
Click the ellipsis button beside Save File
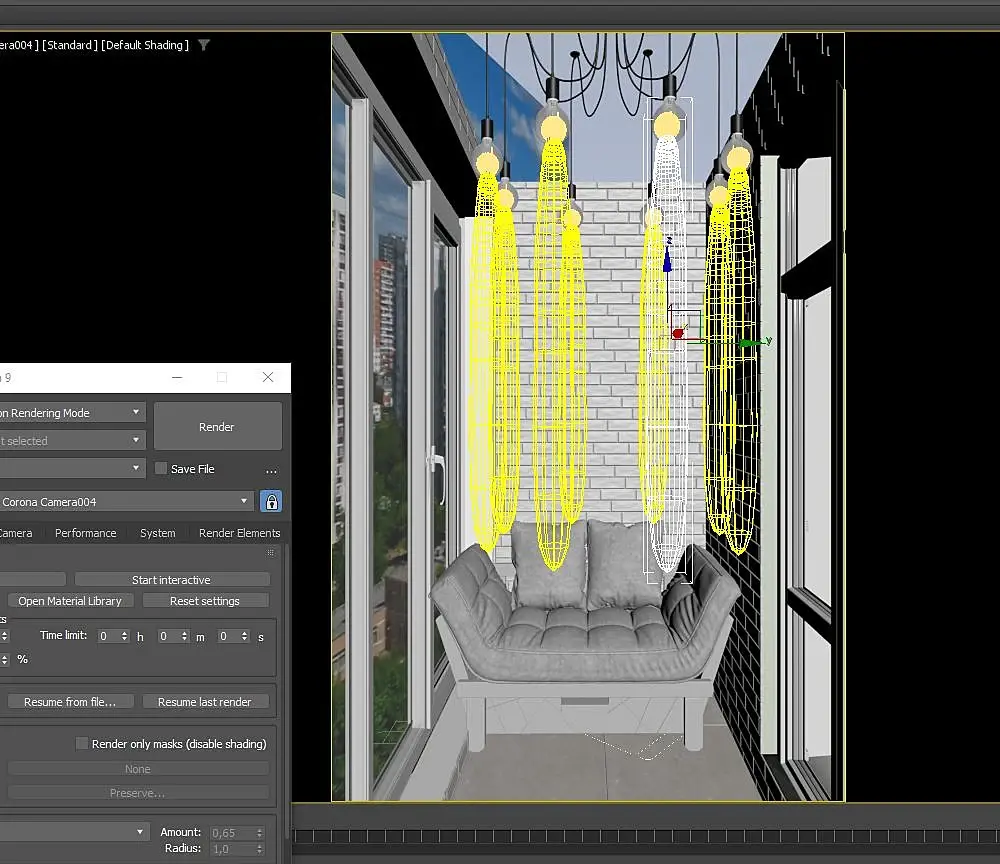271,470
